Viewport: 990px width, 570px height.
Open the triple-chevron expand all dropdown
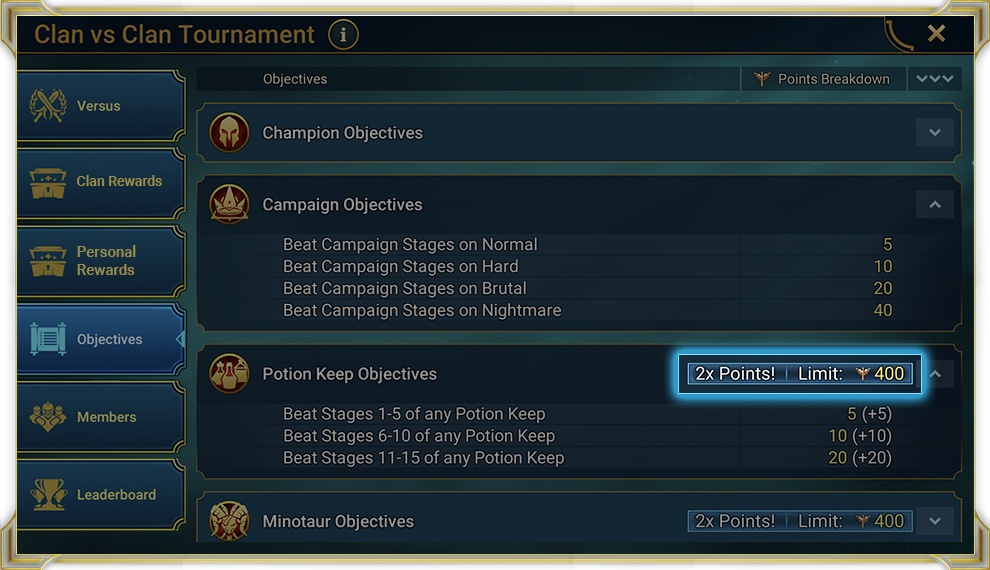934,79
